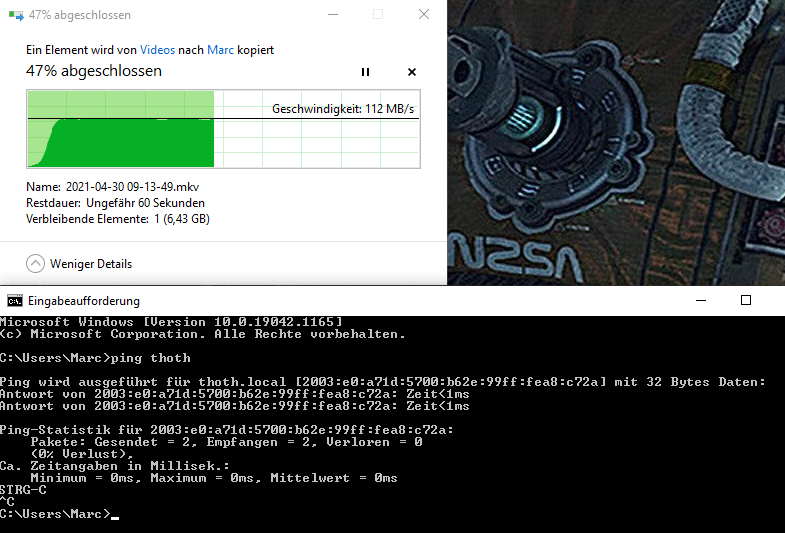Click Restdauer Ungefähr 60 Sekunden text
Screen dimensions: 785x533
coord(116,203)
